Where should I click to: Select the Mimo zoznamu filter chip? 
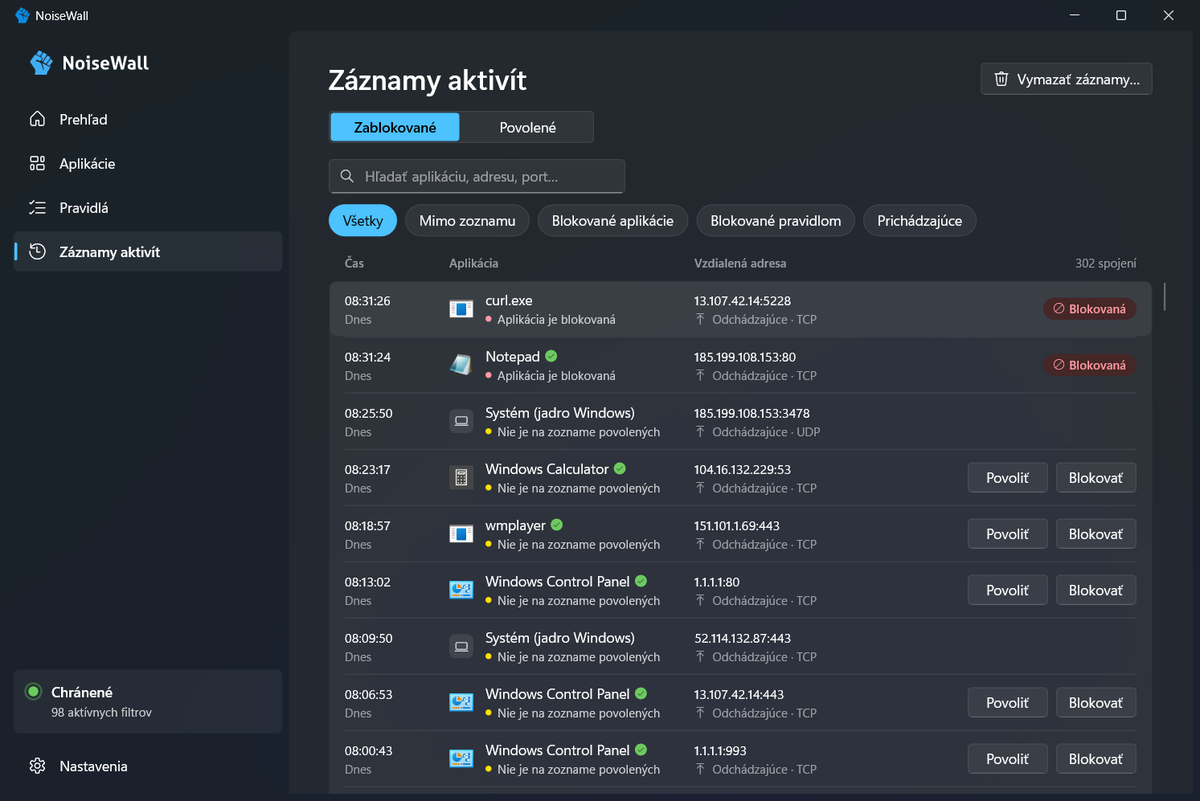(467, 221)
